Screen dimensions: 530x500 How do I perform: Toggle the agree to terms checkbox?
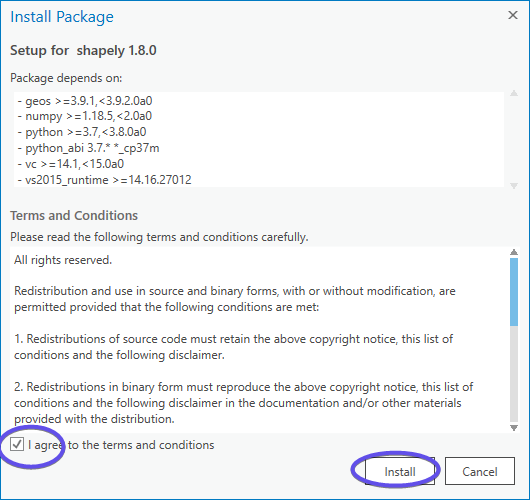point(17,444)
